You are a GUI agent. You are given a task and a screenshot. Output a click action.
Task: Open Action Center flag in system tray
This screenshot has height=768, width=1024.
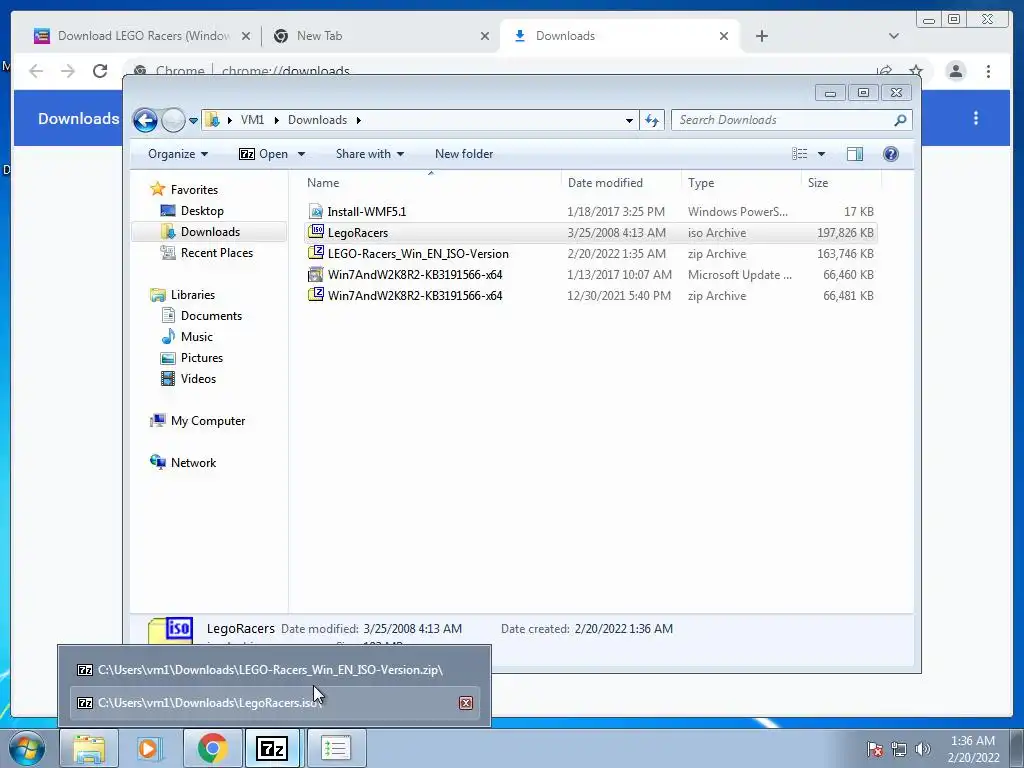[874, 750]
